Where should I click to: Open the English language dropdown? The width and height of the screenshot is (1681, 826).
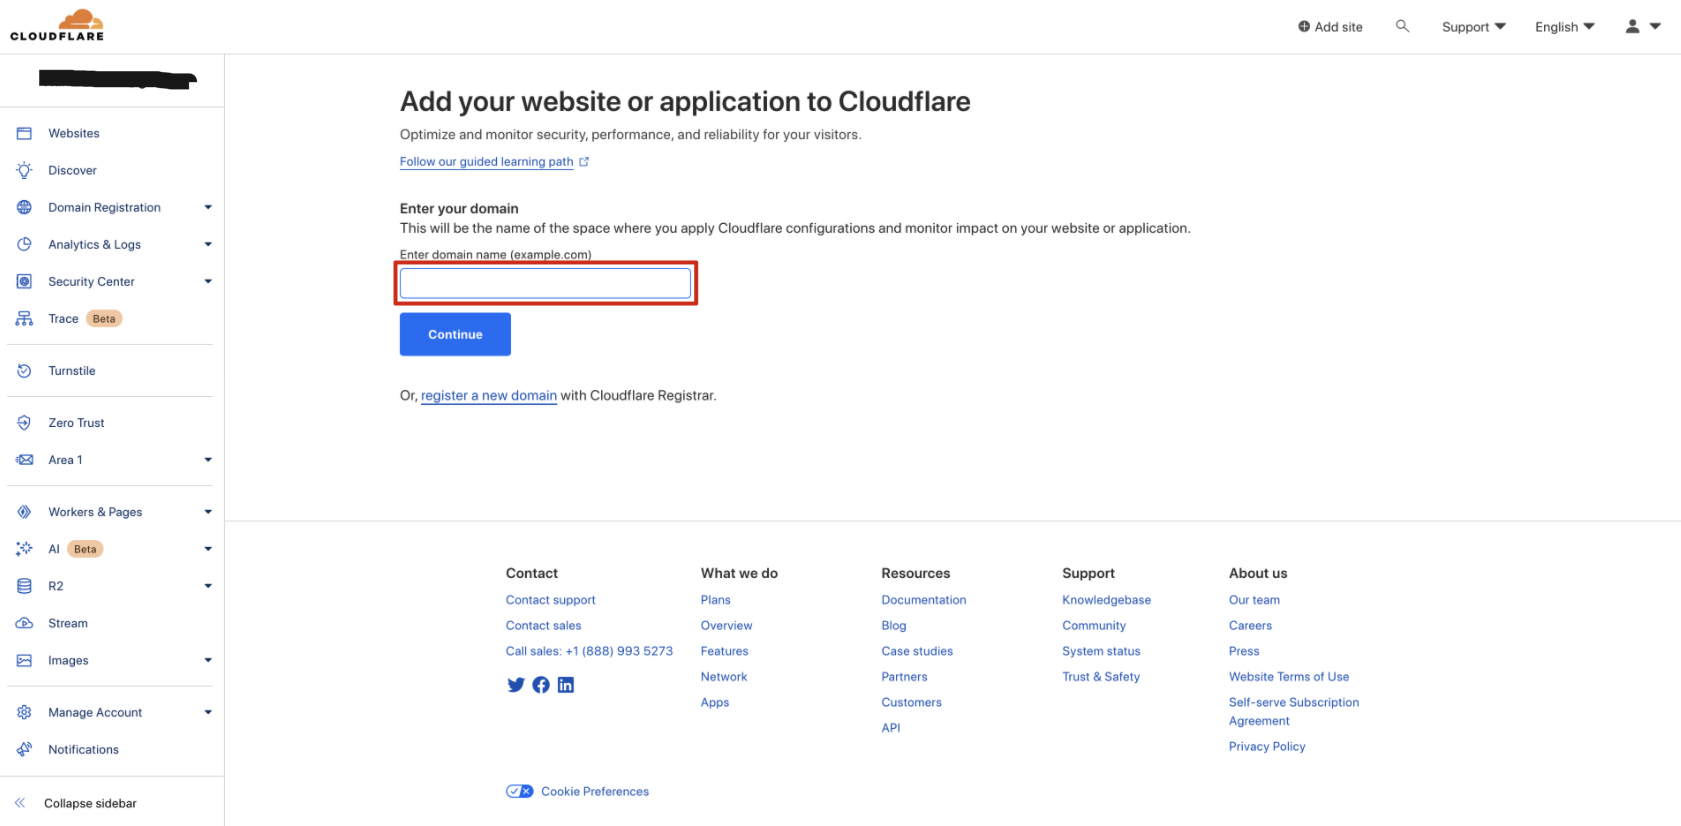[x=1564, y=27]
